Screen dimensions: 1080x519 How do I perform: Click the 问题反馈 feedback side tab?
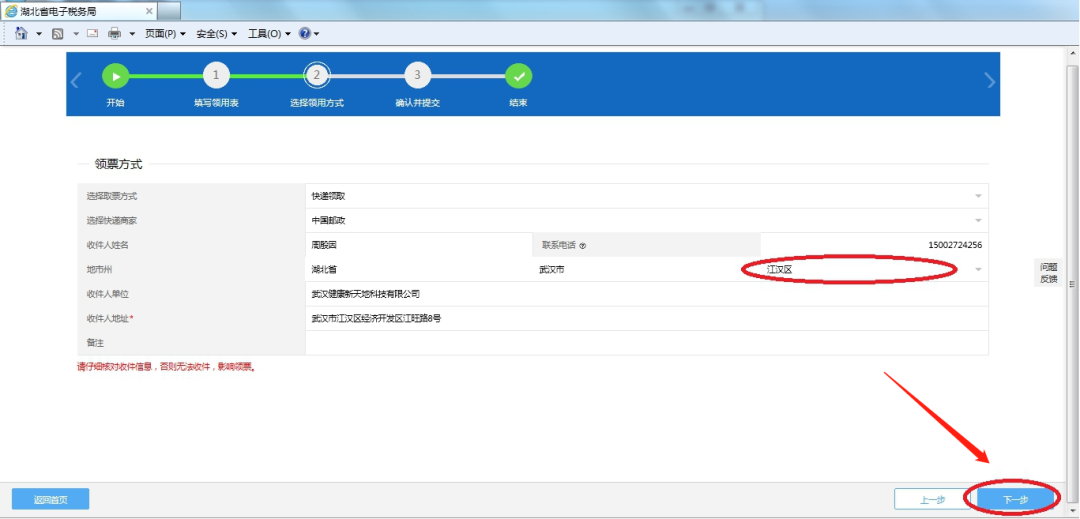coord(1048,273)
